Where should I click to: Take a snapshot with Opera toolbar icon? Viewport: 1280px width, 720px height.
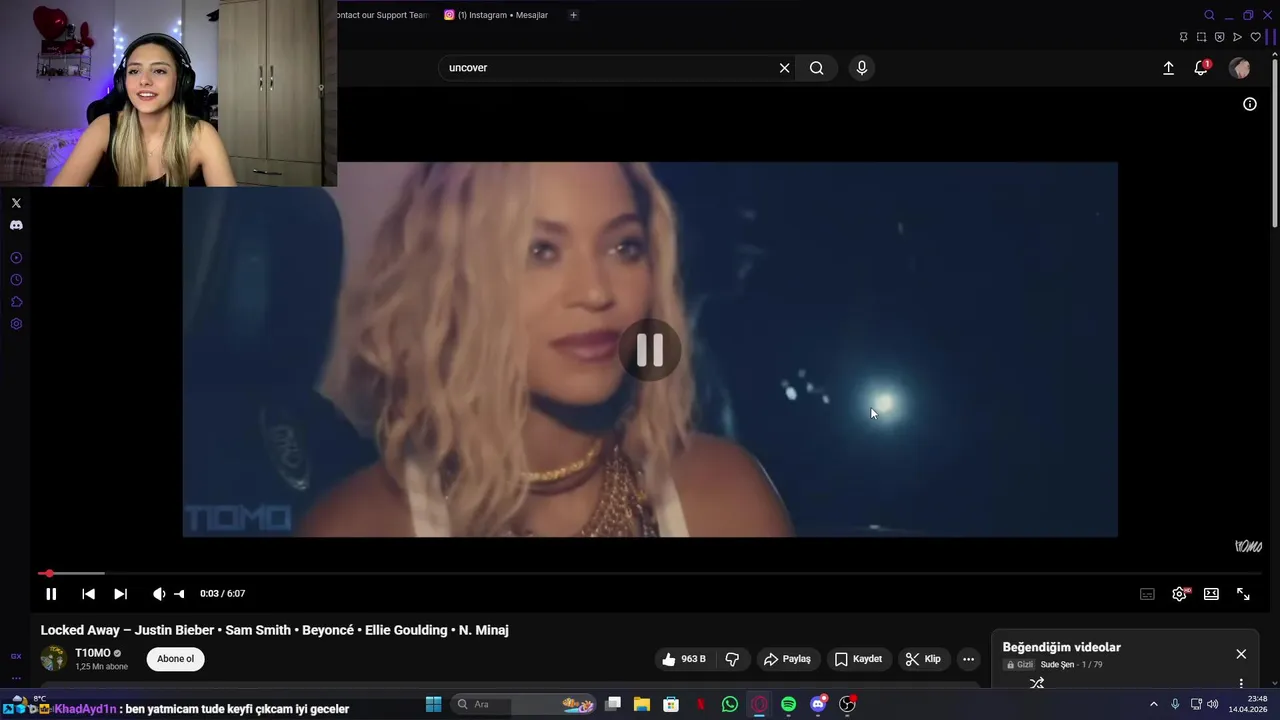pos(1201,37)
